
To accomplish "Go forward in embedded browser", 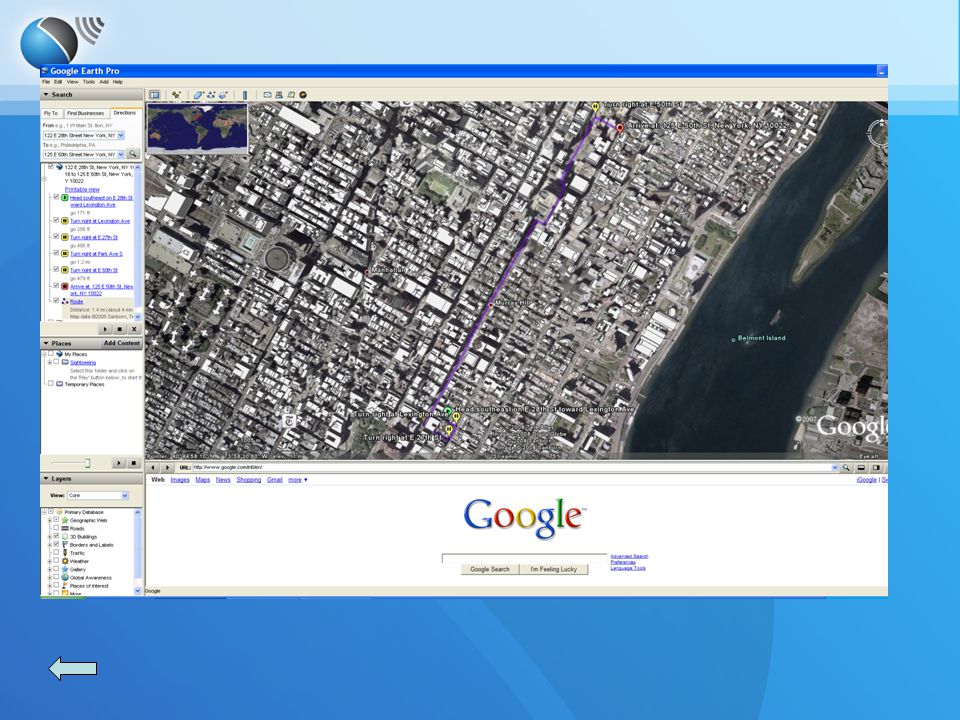I will [x=167, y=468].
